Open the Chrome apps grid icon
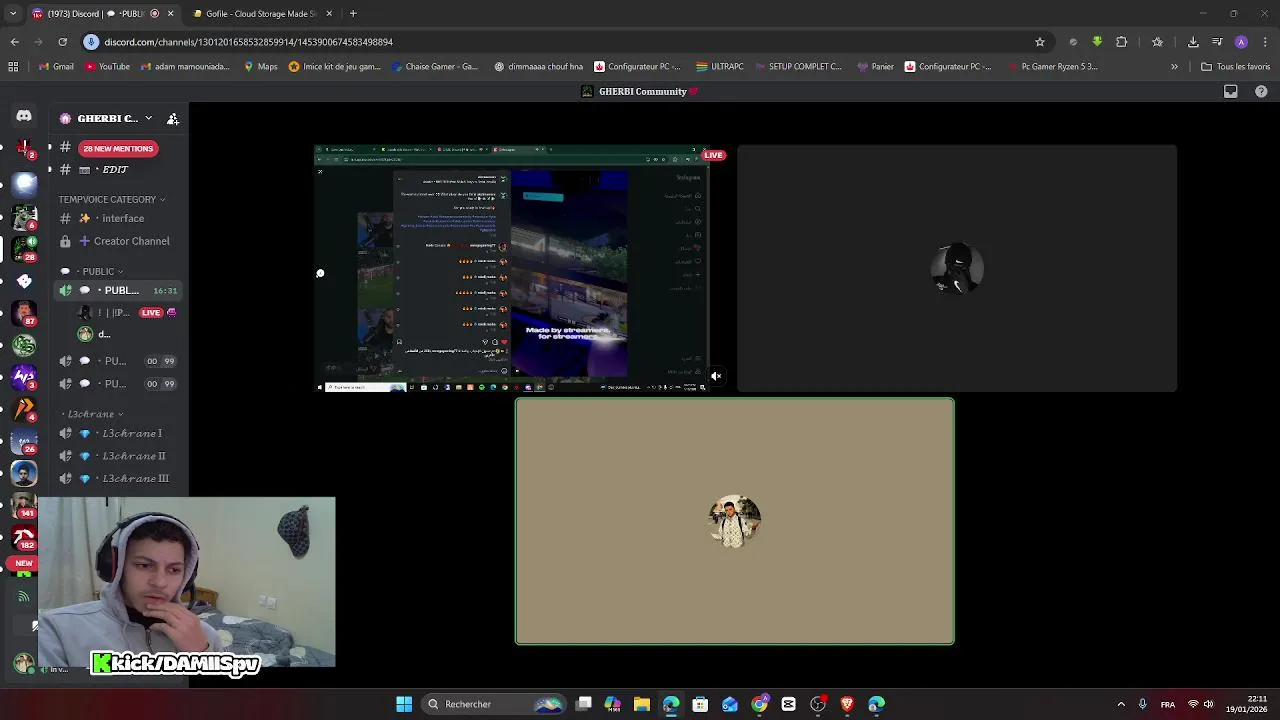 coord(13,67)
